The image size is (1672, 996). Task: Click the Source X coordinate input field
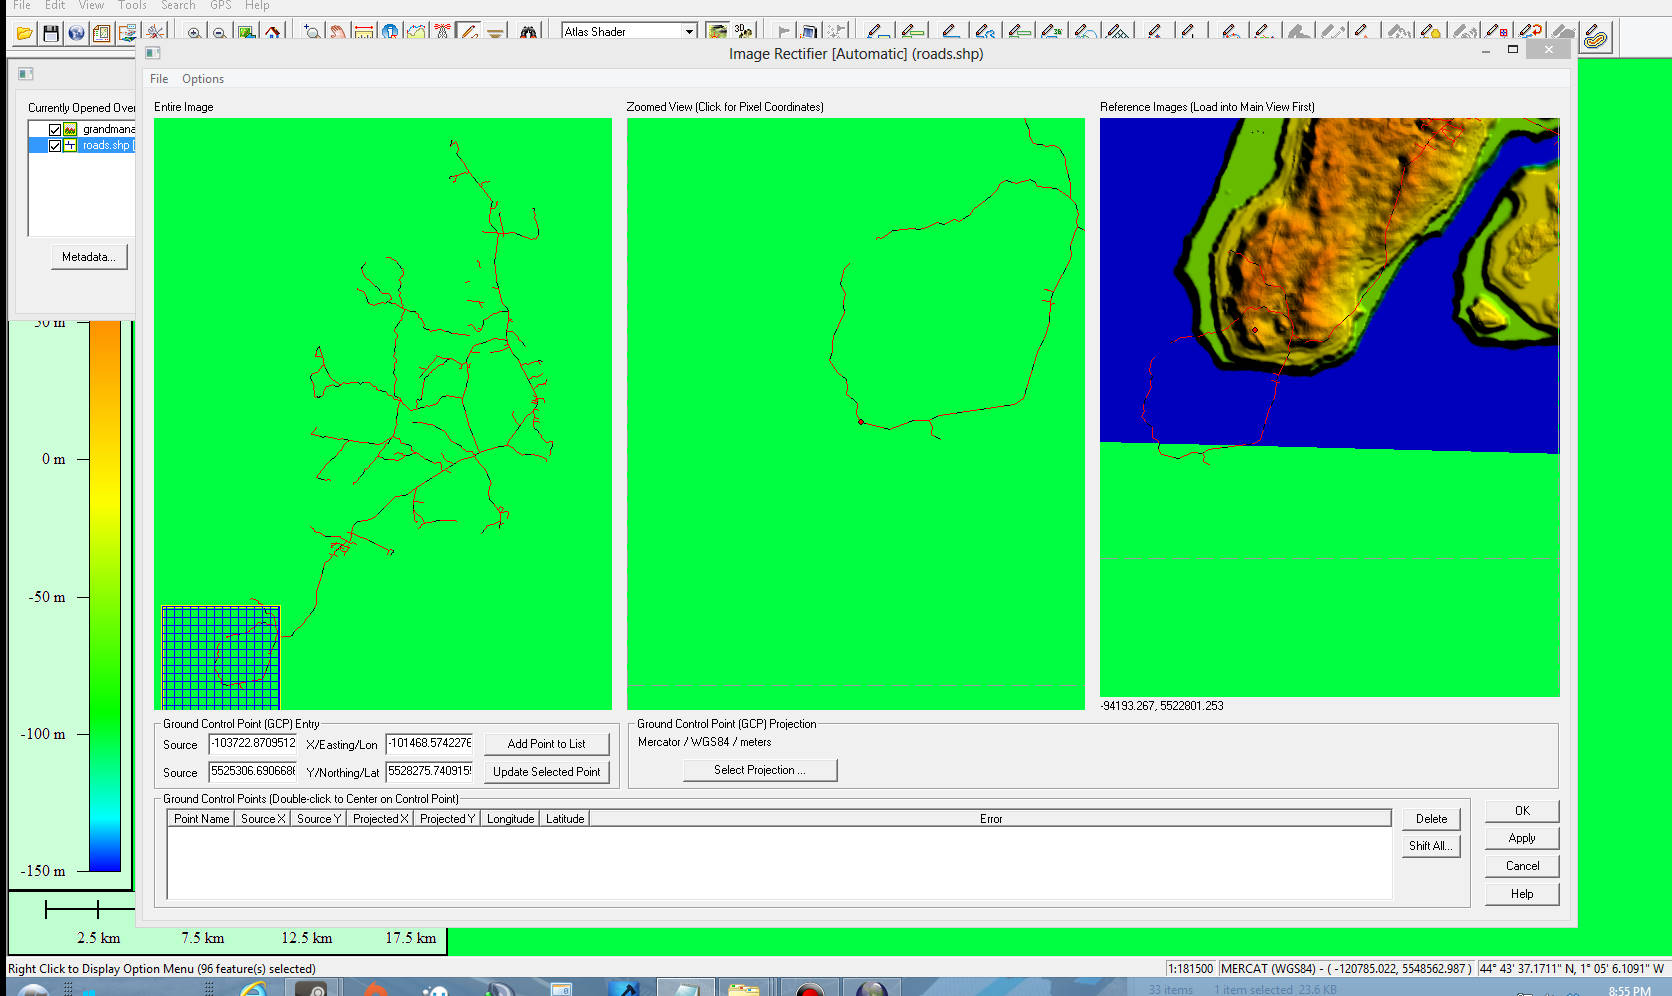click(x=253, y=743)
